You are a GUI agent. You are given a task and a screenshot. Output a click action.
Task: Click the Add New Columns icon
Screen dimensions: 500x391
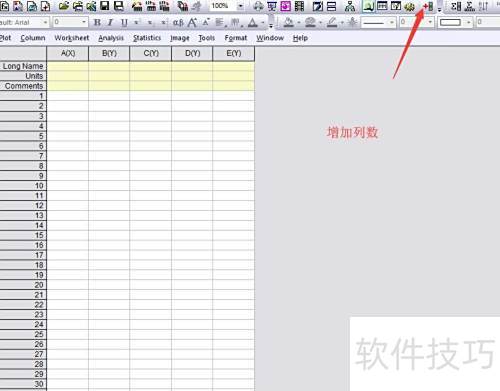coord(428,6)
